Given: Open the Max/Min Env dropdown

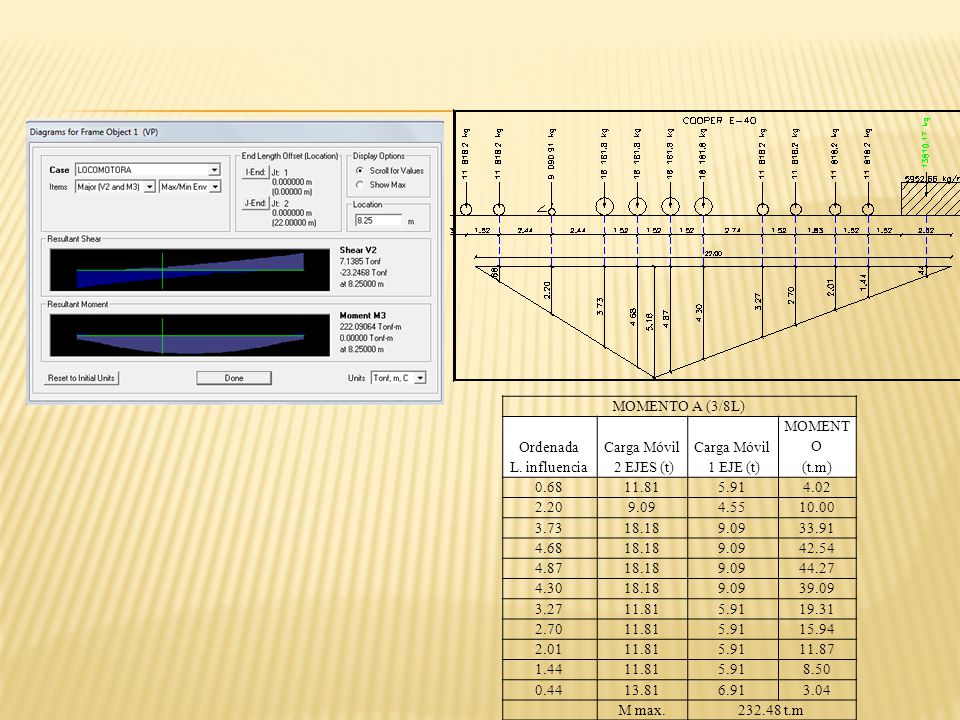Looking at the screenshot, I should click(215, 187).
